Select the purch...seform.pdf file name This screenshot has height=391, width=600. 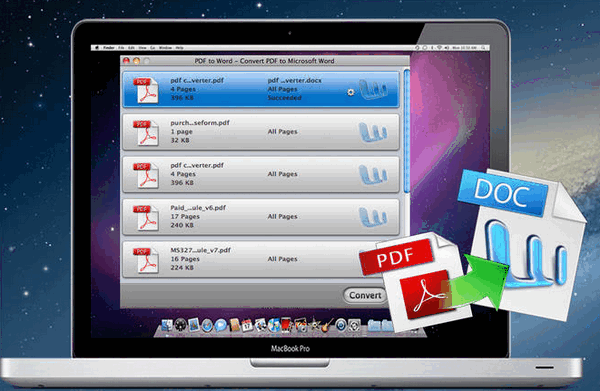[200, 123]
